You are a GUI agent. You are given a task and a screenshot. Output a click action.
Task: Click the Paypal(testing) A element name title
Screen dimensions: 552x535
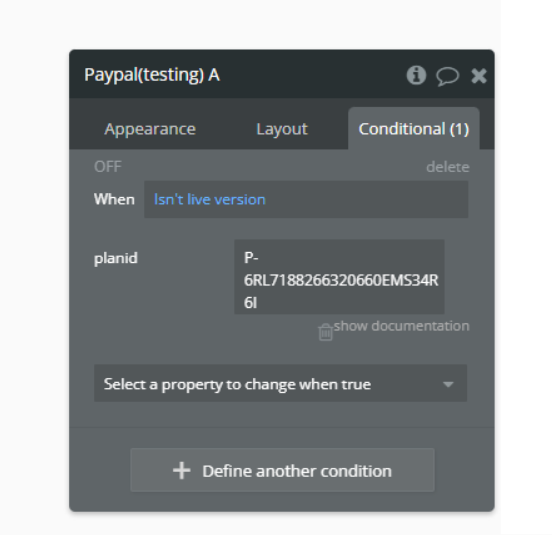[x=152, y=75]
